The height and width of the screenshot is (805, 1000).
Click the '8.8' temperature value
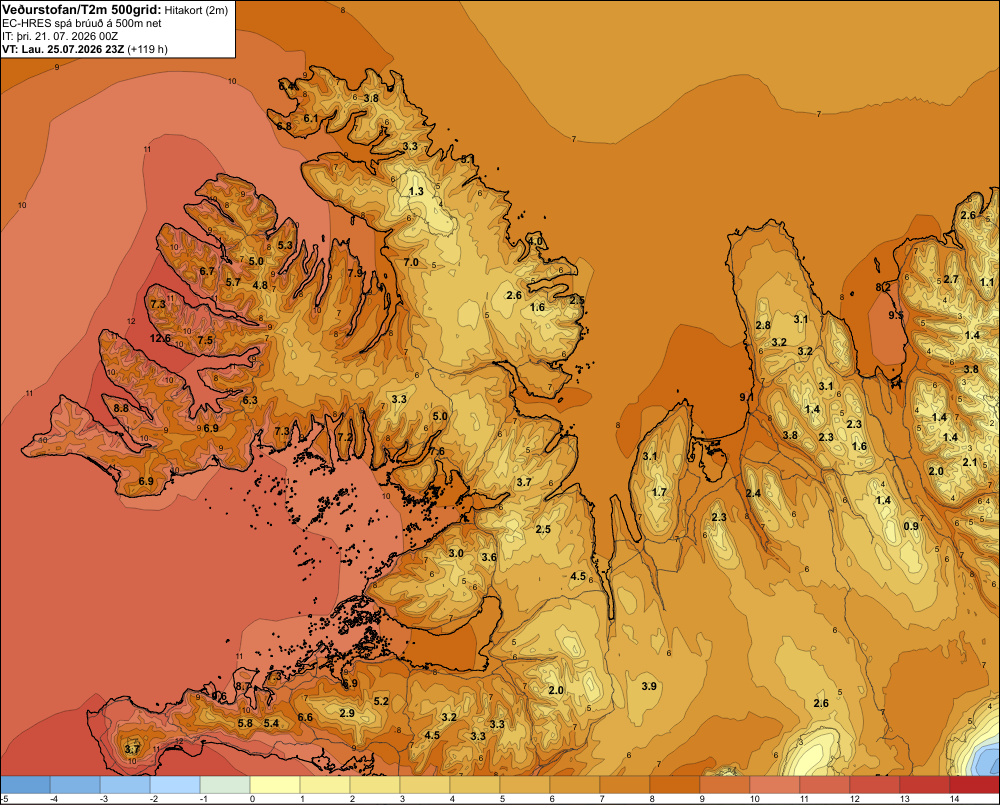click(121, 408)
